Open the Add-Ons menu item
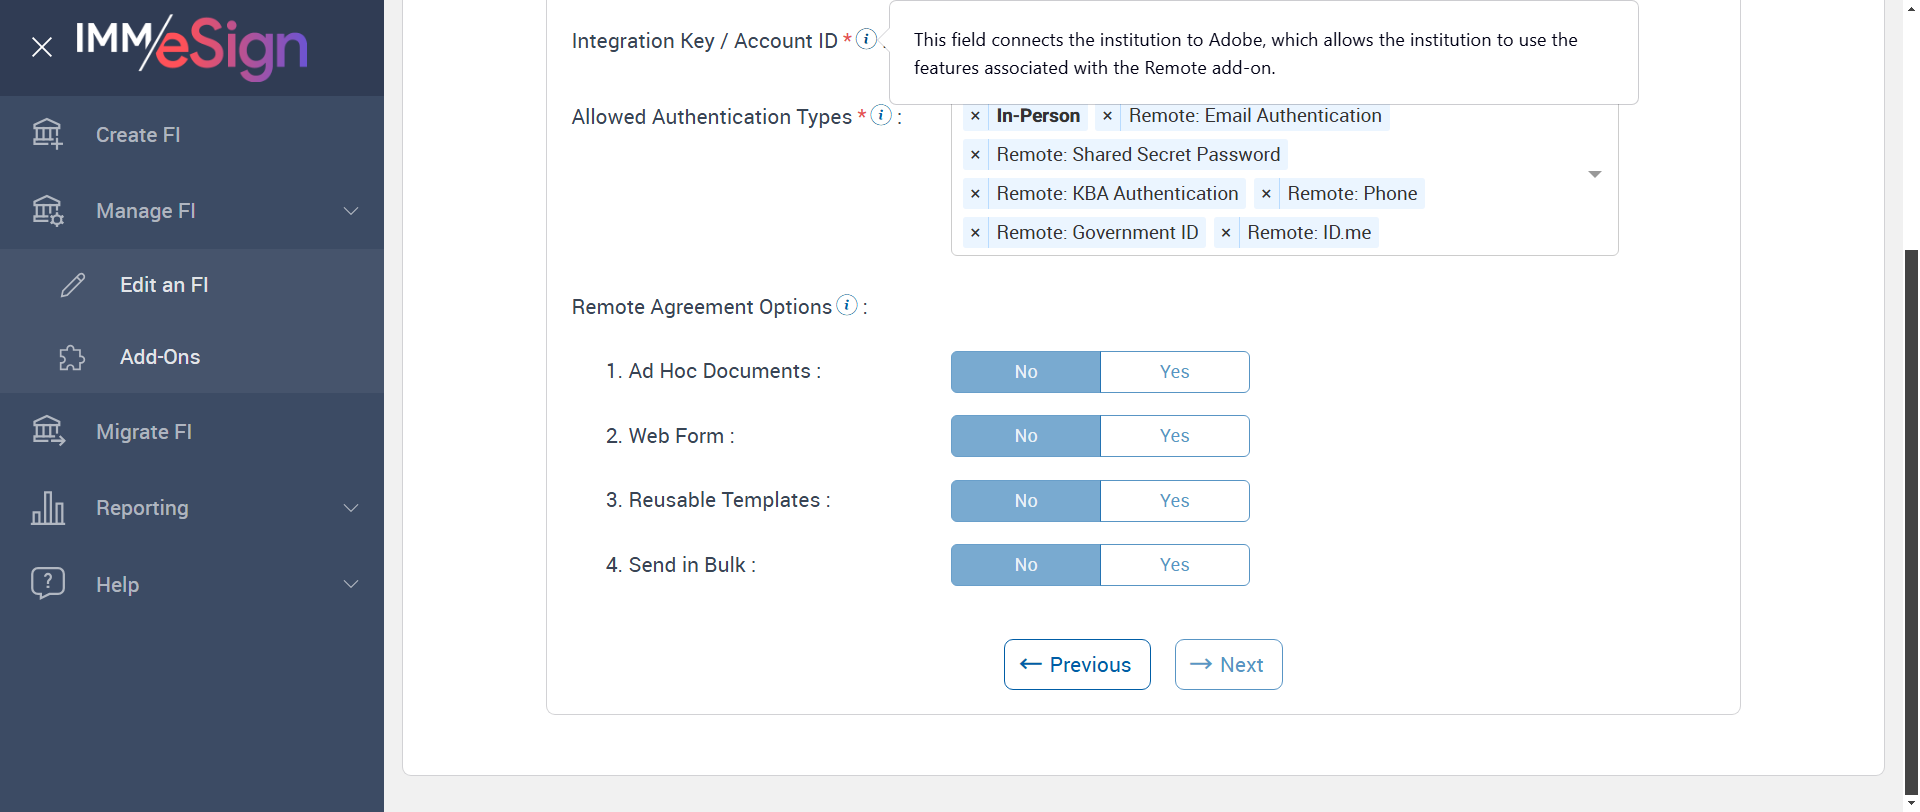This screenshot has height=812, width=1920. click(160, 357)
